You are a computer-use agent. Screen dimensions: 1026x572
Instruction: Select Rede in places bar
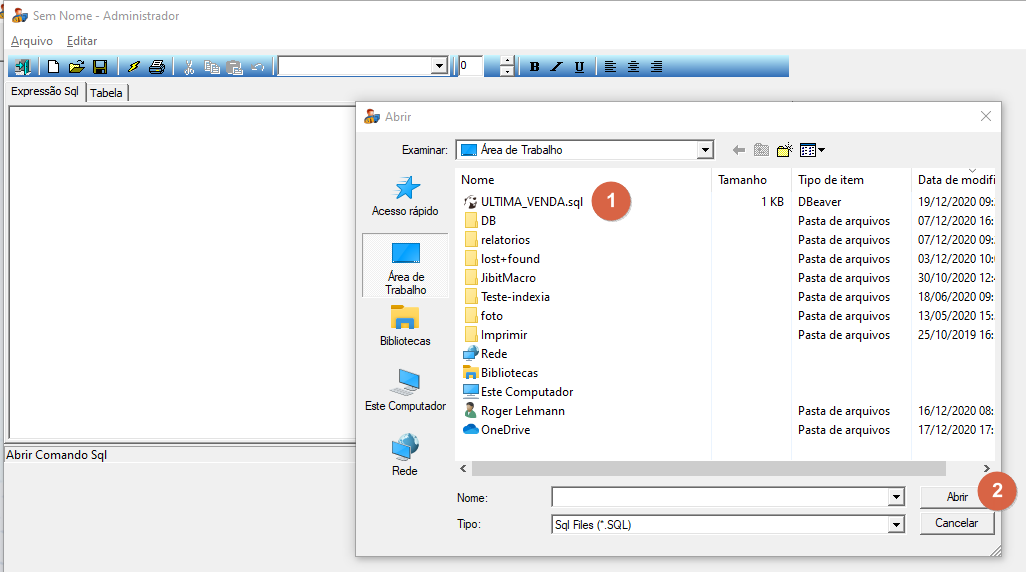click(x=405, y=455)
